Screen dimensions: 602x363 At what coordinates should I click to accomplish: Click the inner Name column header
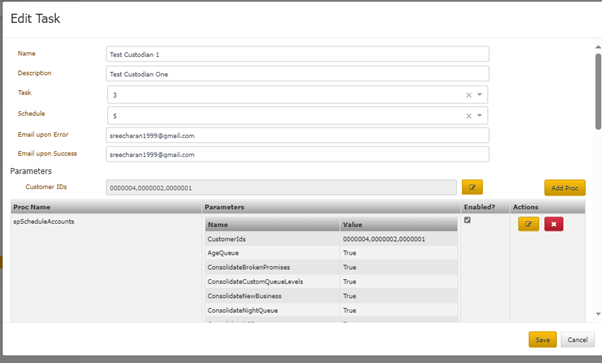coord(272,224)
